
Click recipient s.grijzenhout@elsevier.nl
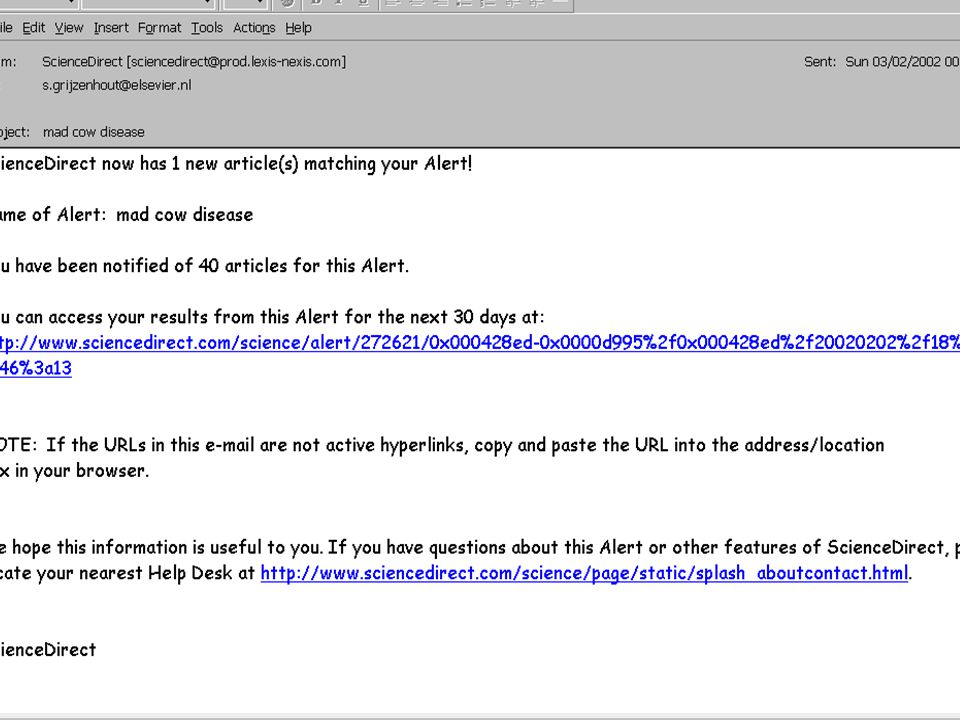tap(116, 85)
